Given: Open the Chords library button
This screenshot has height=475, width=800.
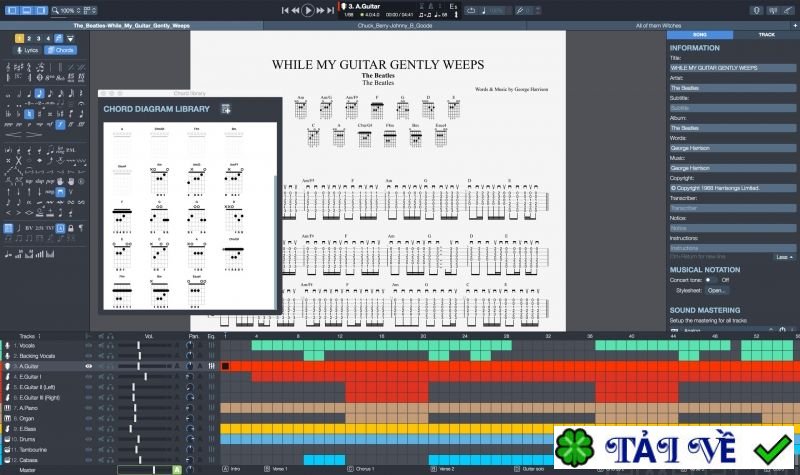Looking at the screenshot, I should pyautogui.click(x=61, y=50).
